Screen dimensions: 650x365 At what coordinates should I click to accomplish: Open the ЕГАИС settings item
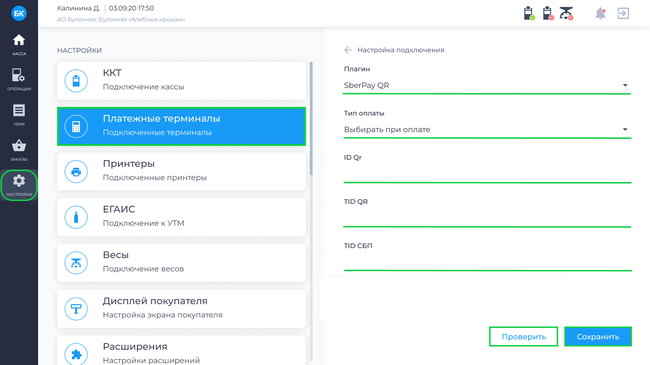pos(182,217)
